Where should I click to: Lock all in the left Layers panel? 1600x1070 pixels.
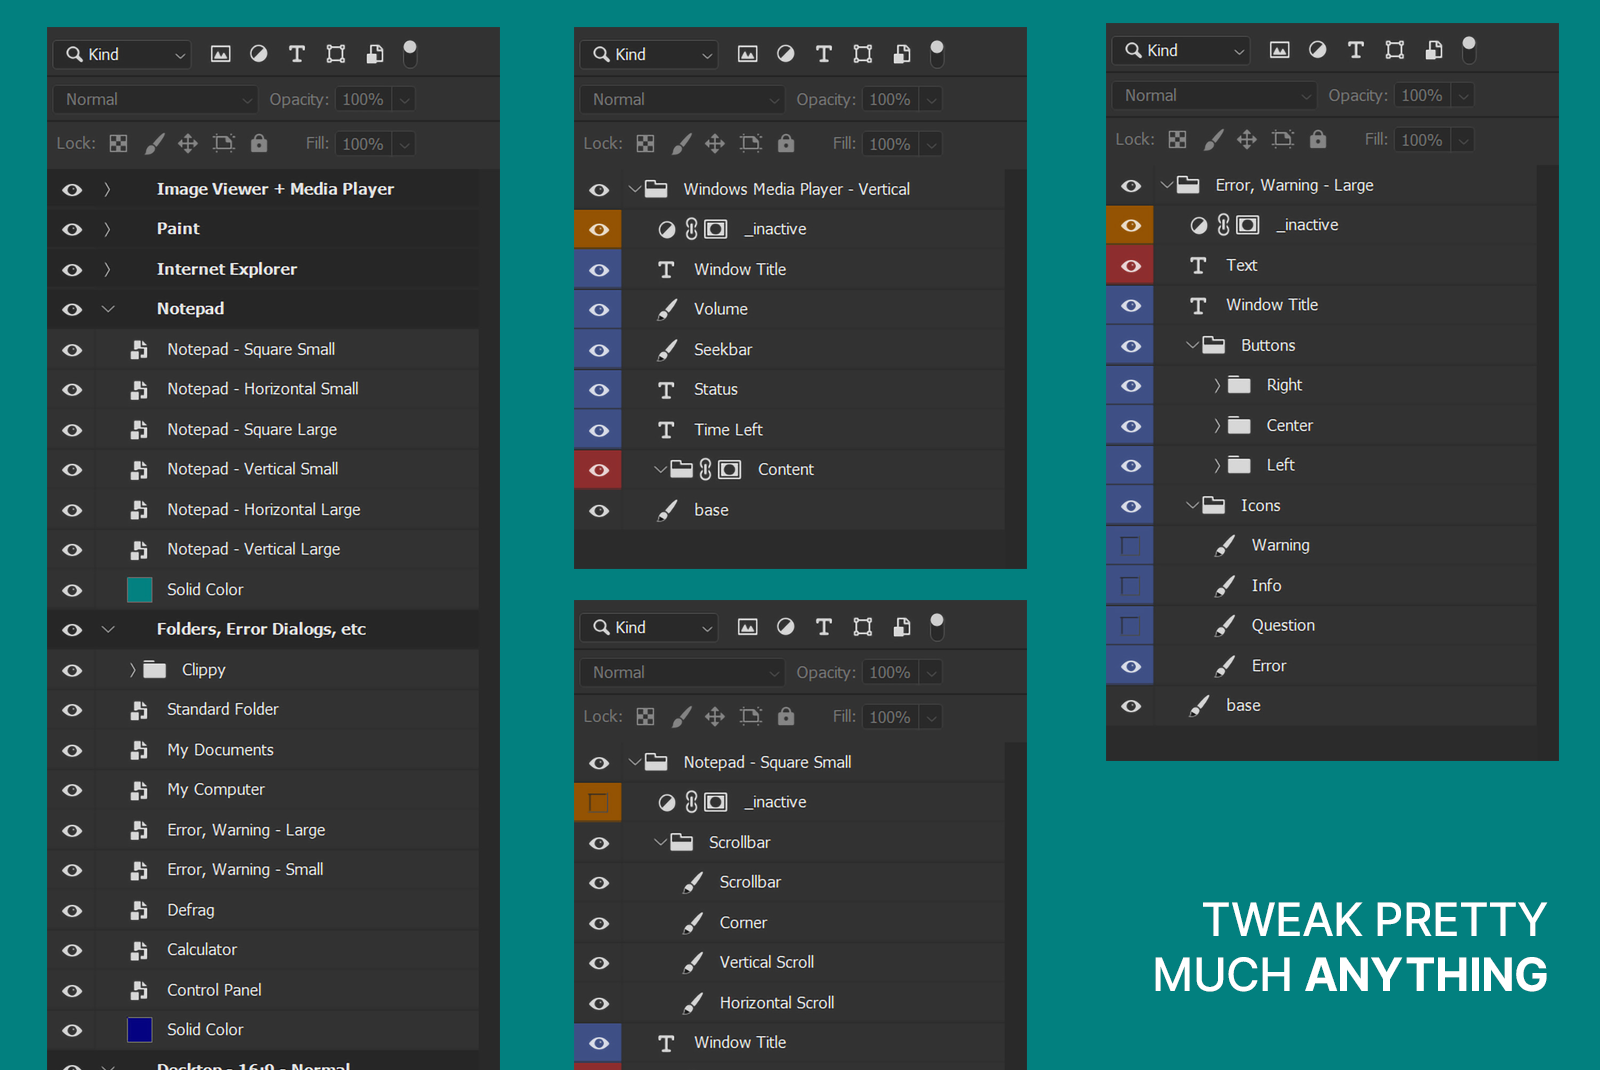[259, 143]
